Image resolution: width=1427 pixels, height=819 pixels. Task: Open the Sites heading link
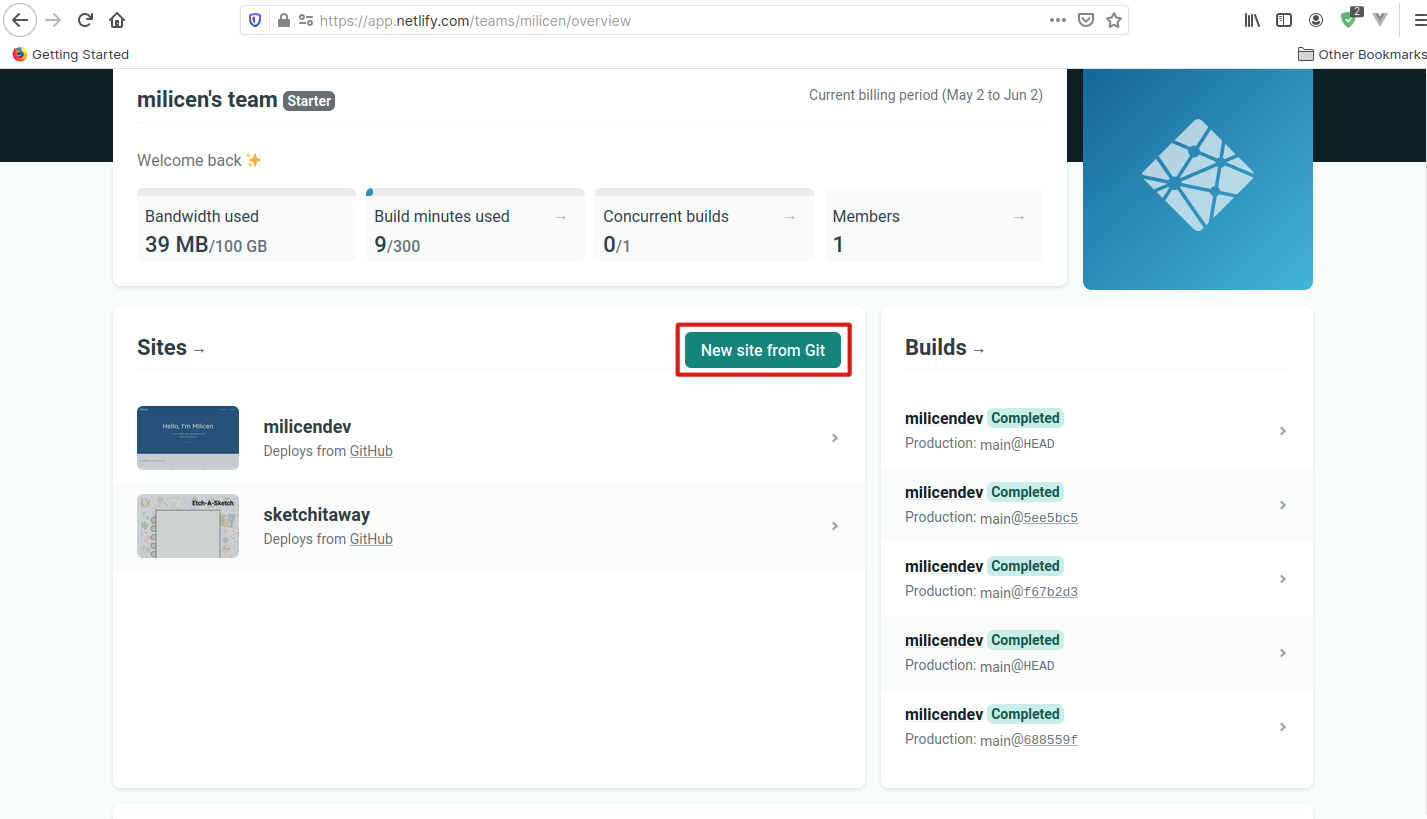[x=171, y=348]
